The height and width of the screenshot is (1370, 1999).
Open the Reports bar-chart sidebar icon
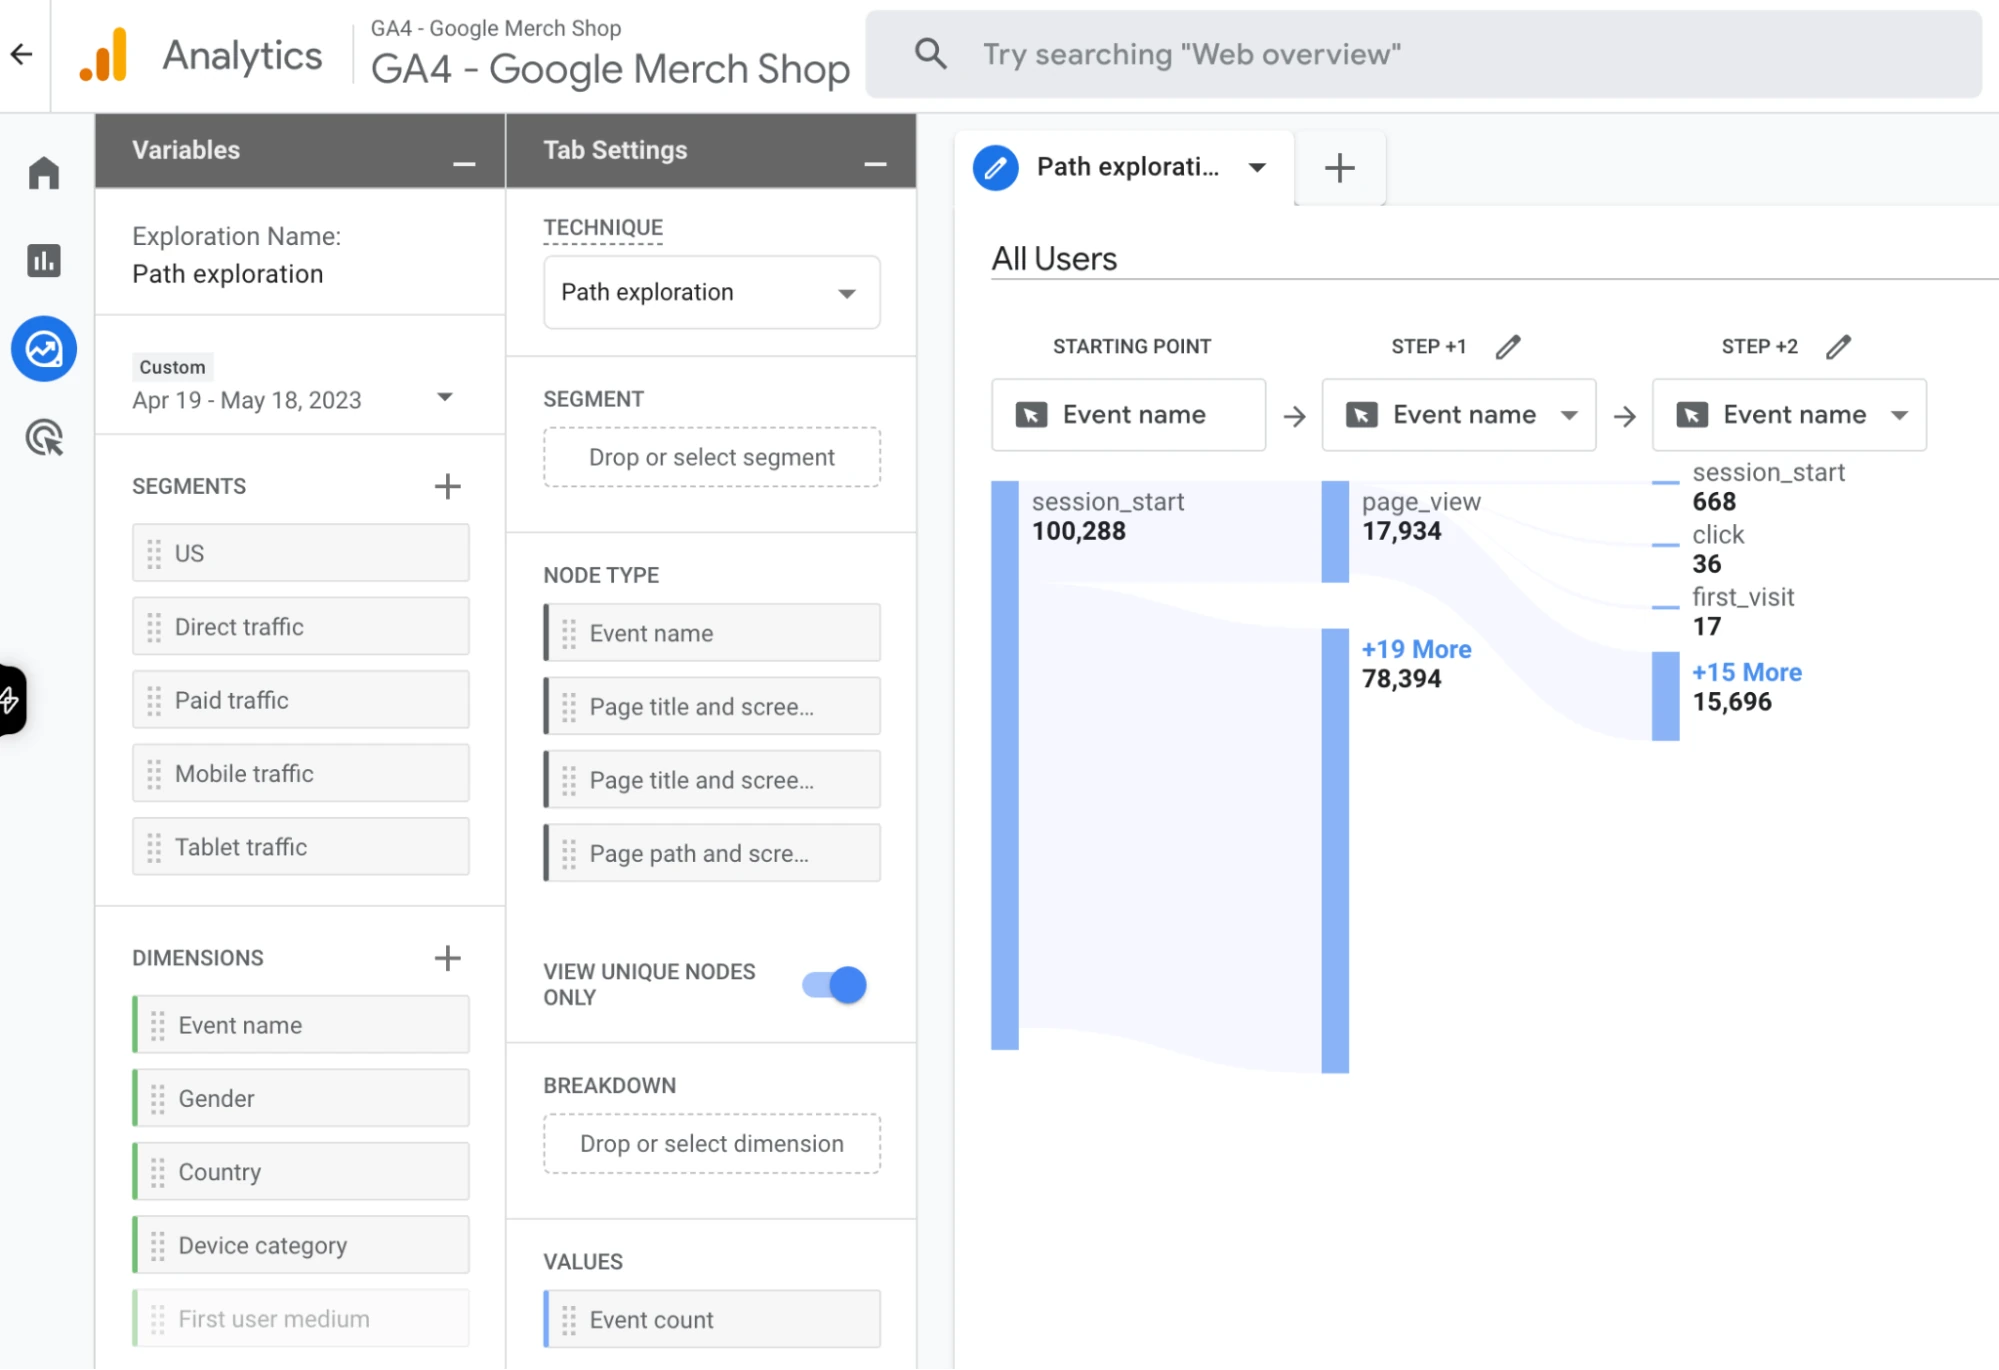coord(44,261)
